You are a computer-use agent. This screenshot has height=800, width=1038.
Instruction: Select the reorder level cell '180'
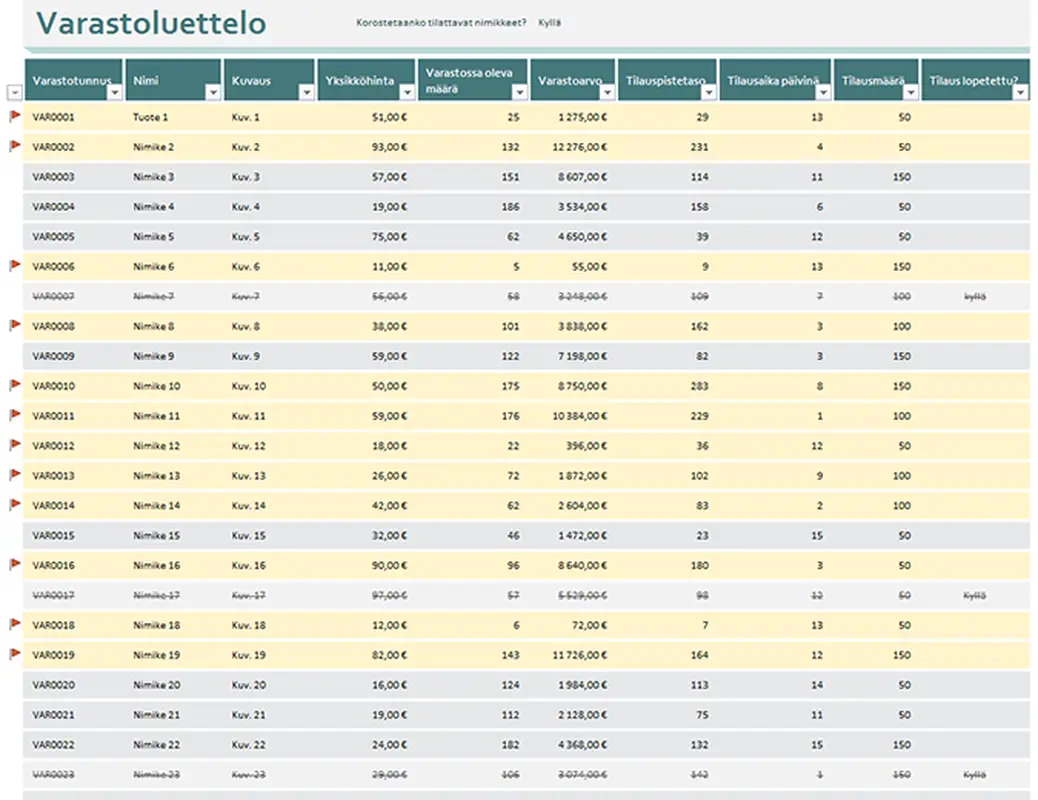click(x=700, y=565)
